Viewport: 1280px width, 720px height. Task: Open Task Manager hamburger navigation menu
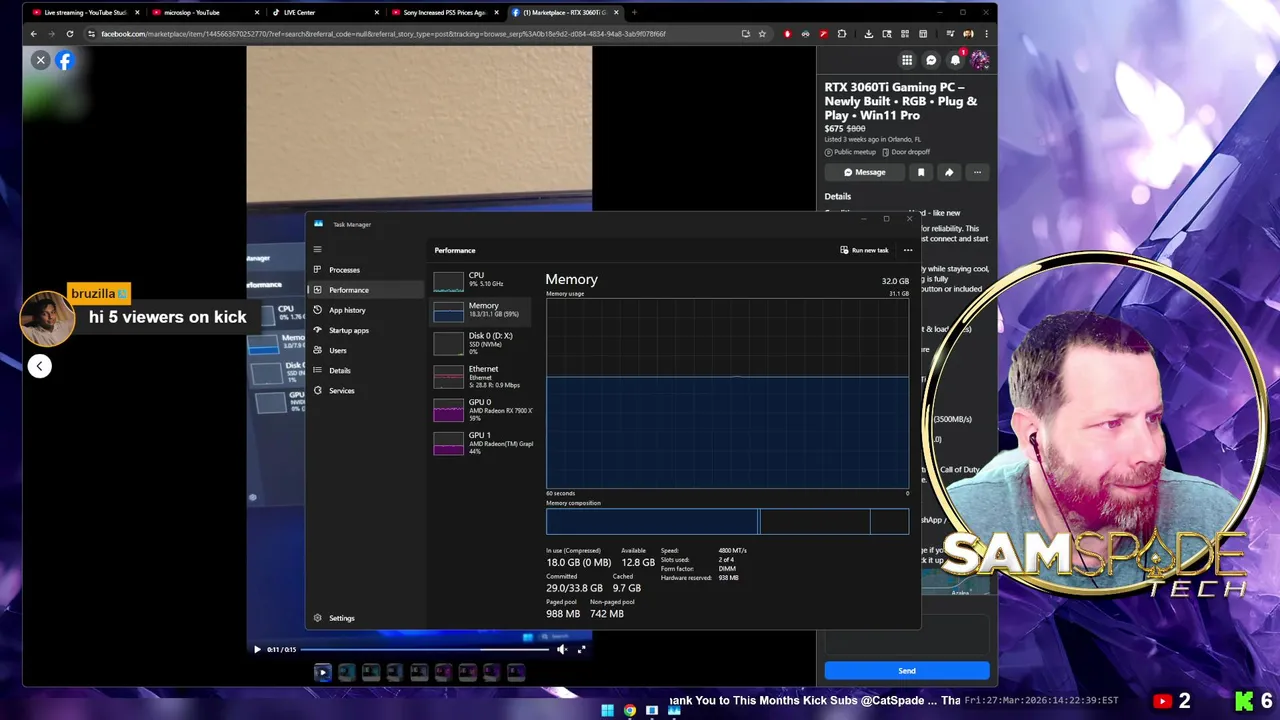tap(317, 250)
